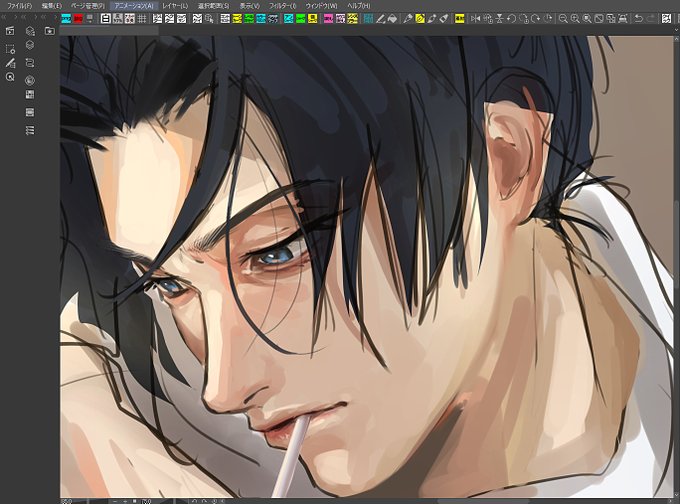The image size is (680, 504).
Task: Click the dotted selection with gear icon
Action: pyautogui.click(x=10, y=49)
